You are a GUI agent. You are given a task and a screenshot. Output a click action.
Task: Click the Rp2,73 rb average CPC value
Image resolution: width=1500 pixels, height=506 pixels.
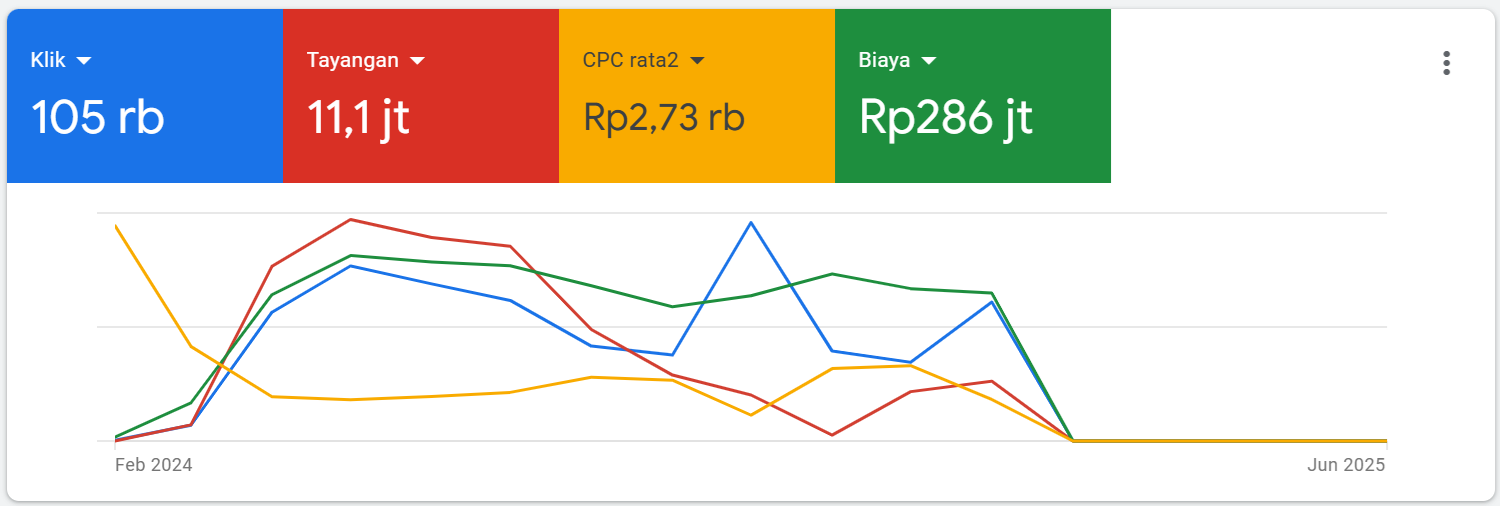[664, 118]
